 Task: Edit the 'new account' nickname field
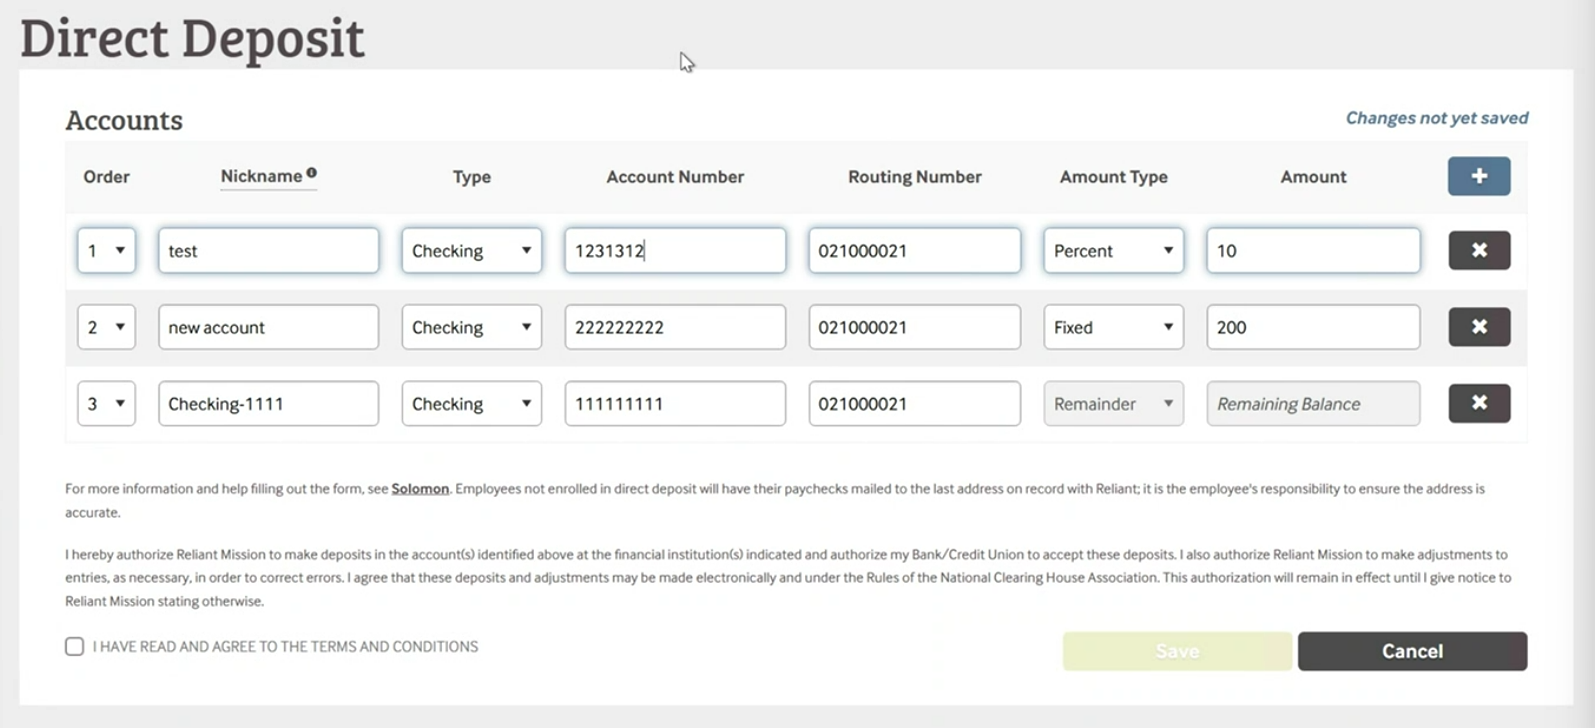268,327
